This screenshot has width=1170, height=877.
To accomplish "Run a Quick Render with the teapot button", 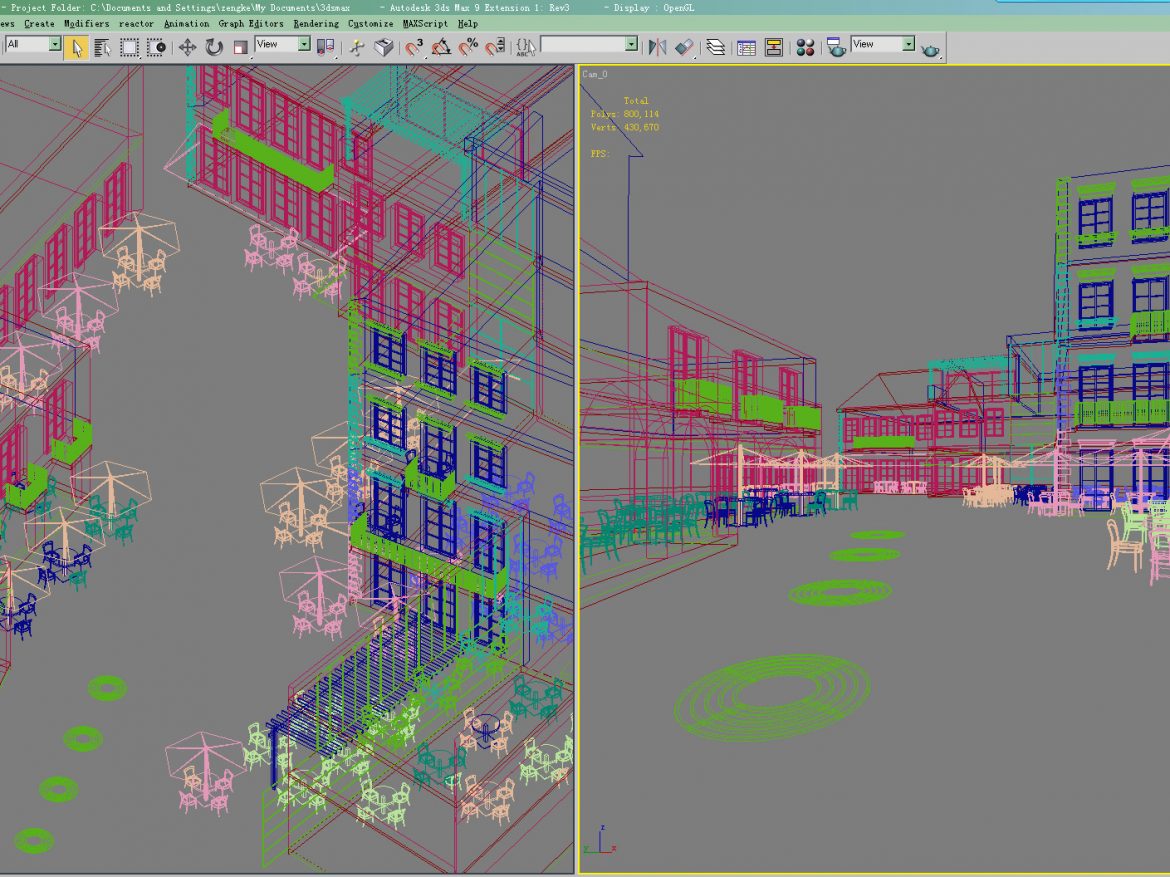I will 932,45.
